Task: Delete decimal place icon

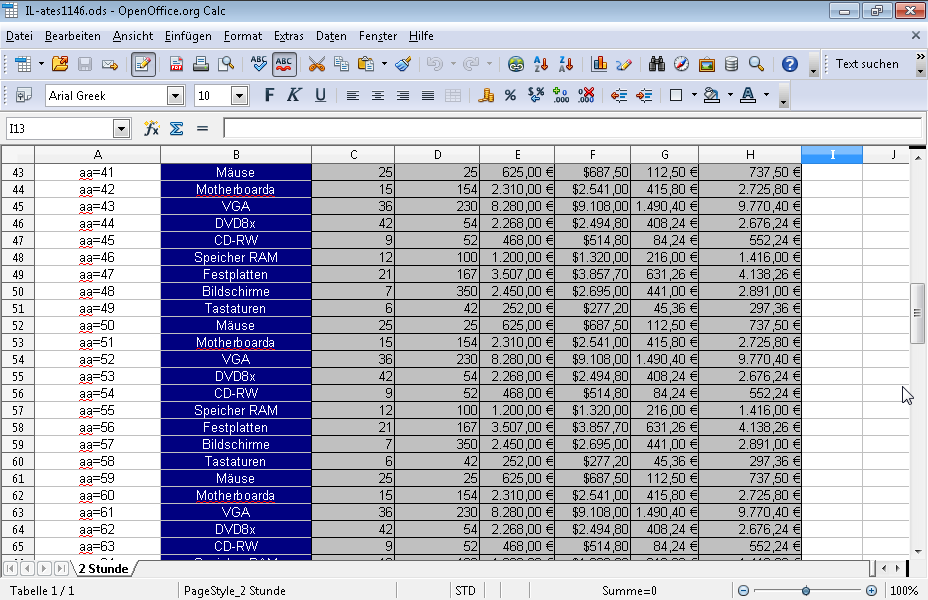Action: coord(586,95)
